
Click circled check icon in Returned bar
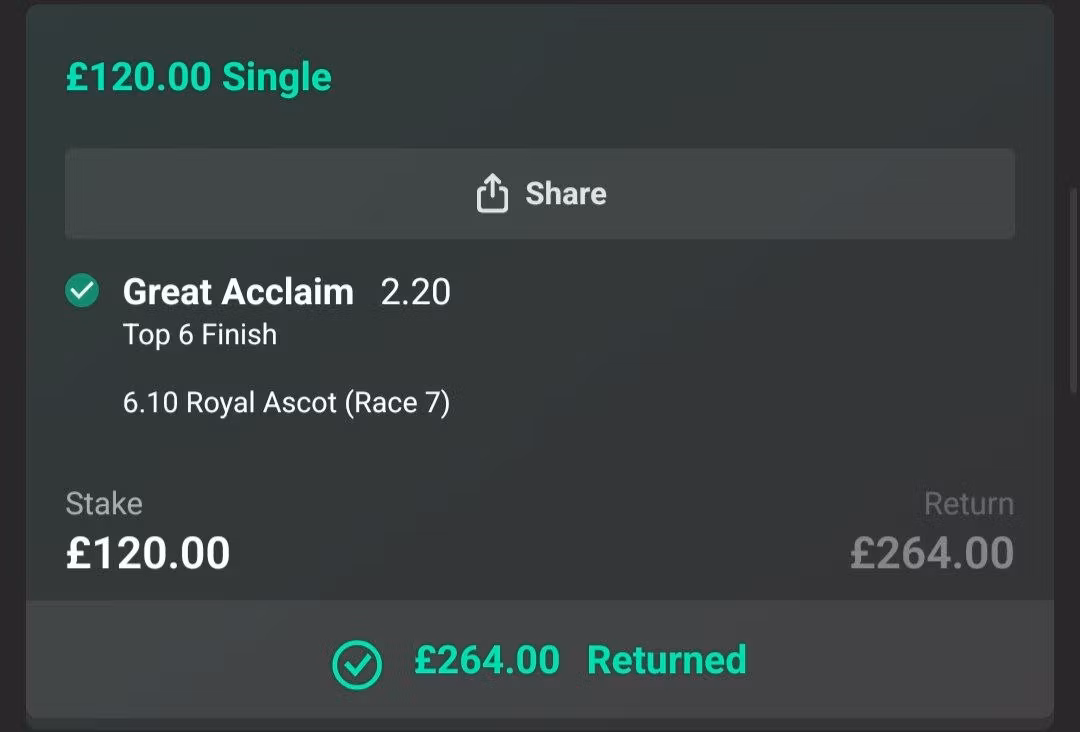(x=357, y=665)
